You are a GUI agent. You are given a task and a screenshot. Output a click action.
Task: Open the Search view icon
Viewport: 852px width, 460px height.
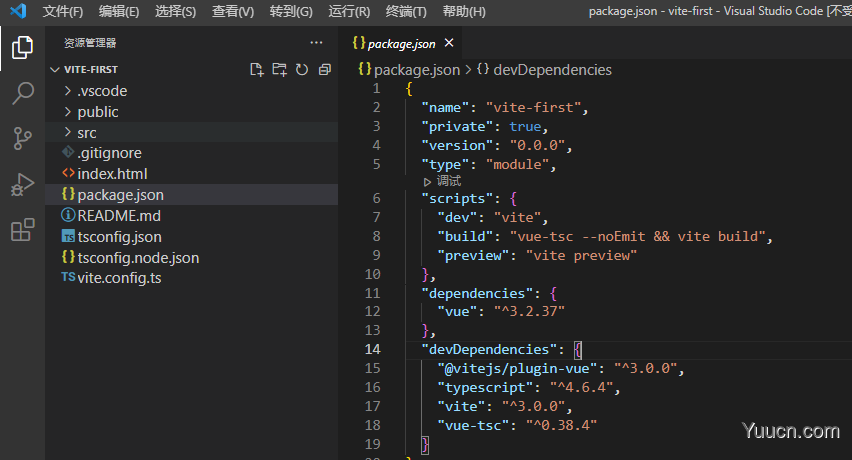(x=22, y=93)
